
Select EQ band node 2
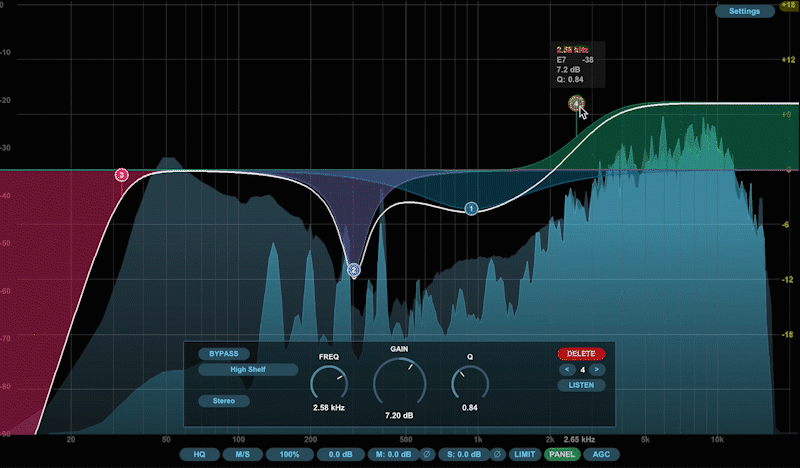click(353, 270)
